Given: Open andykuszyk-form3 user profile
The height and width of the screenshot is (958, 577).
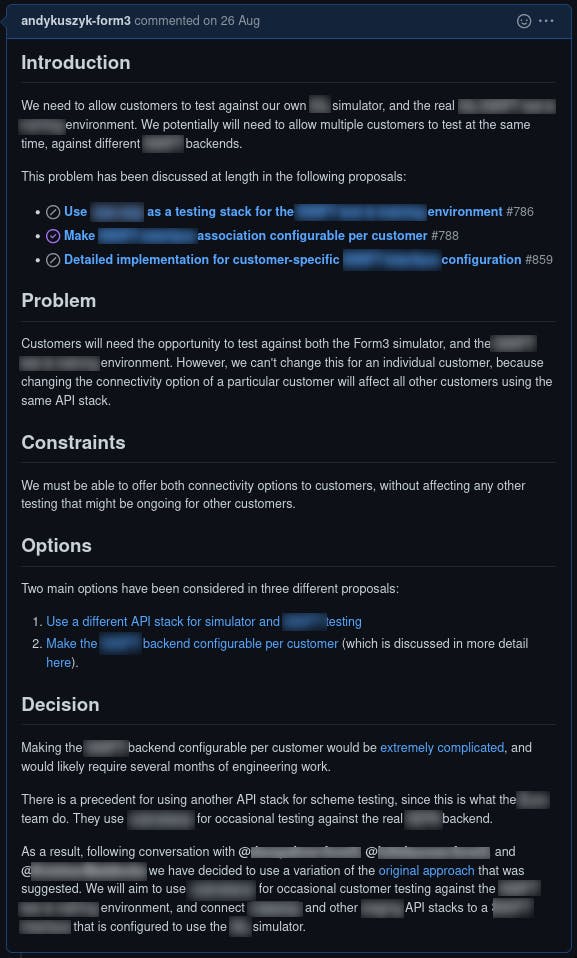Looking at the screenshot, I should (76, 21).
